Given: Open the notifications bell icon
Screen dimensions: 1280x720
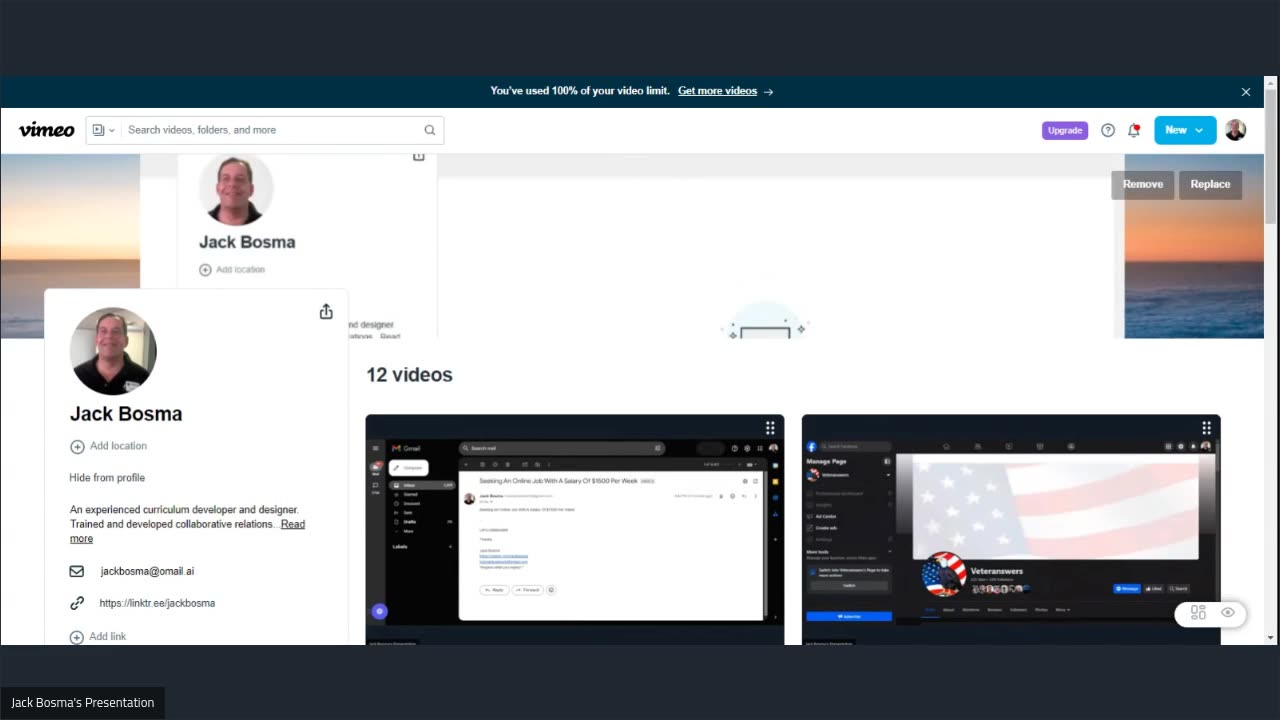Looking at the screenshot, I should pyautogui.click(x=1134, y=130).
